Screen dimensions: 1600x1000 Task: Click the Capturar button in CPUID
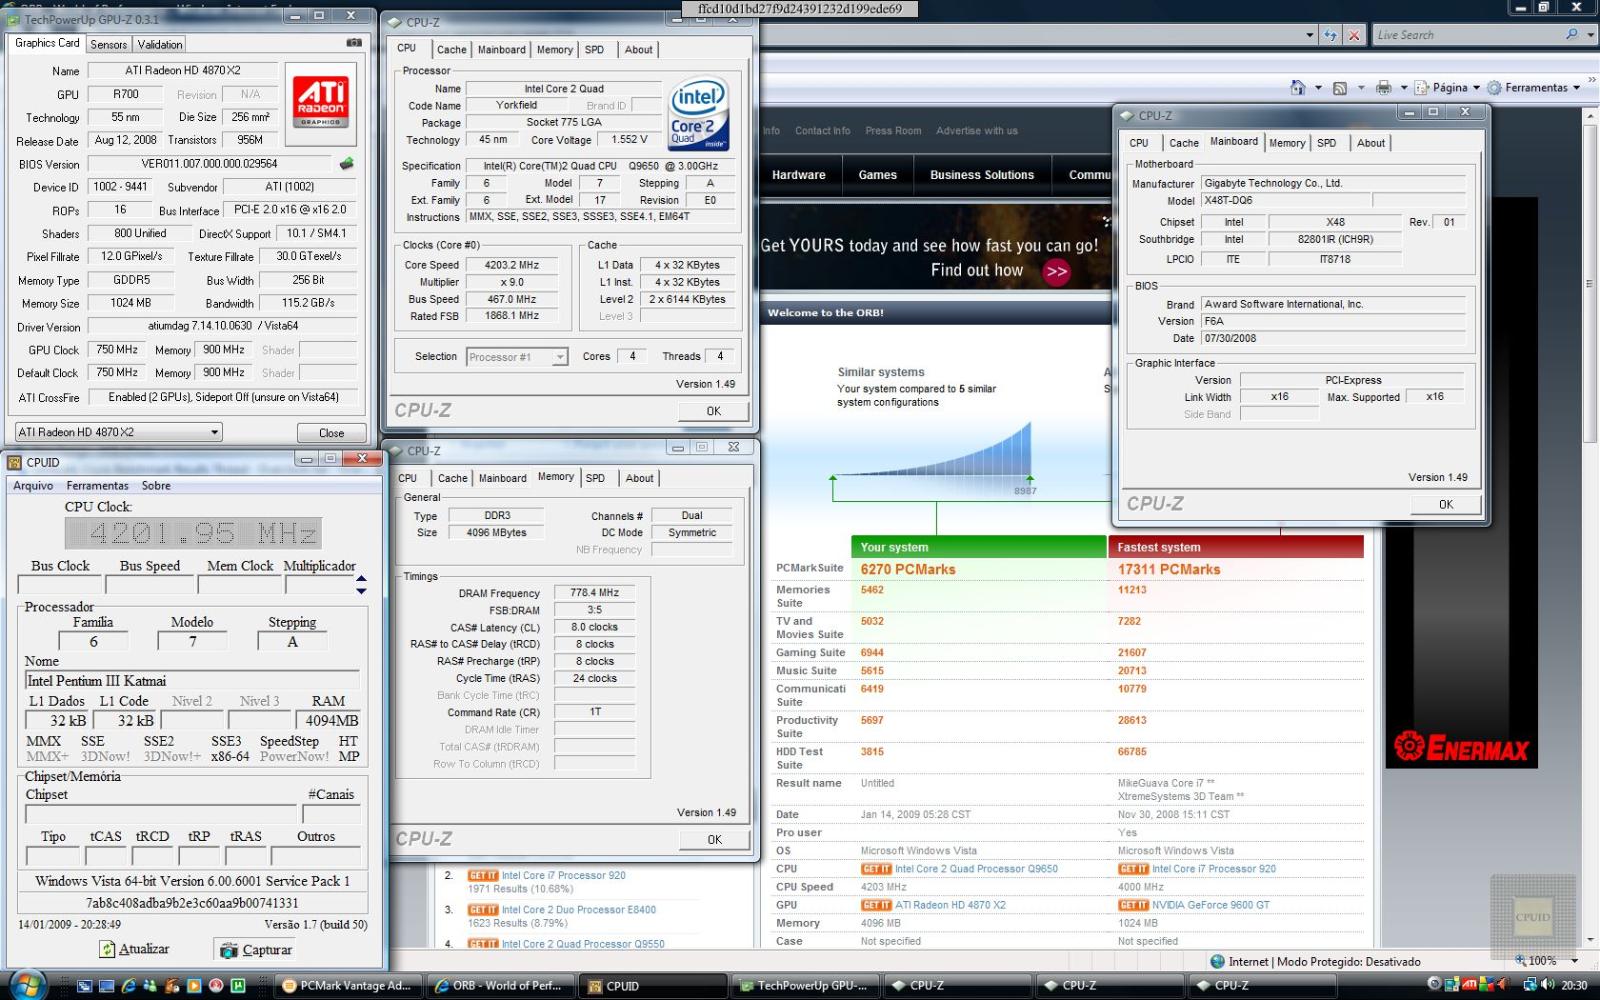click(256, 950)
